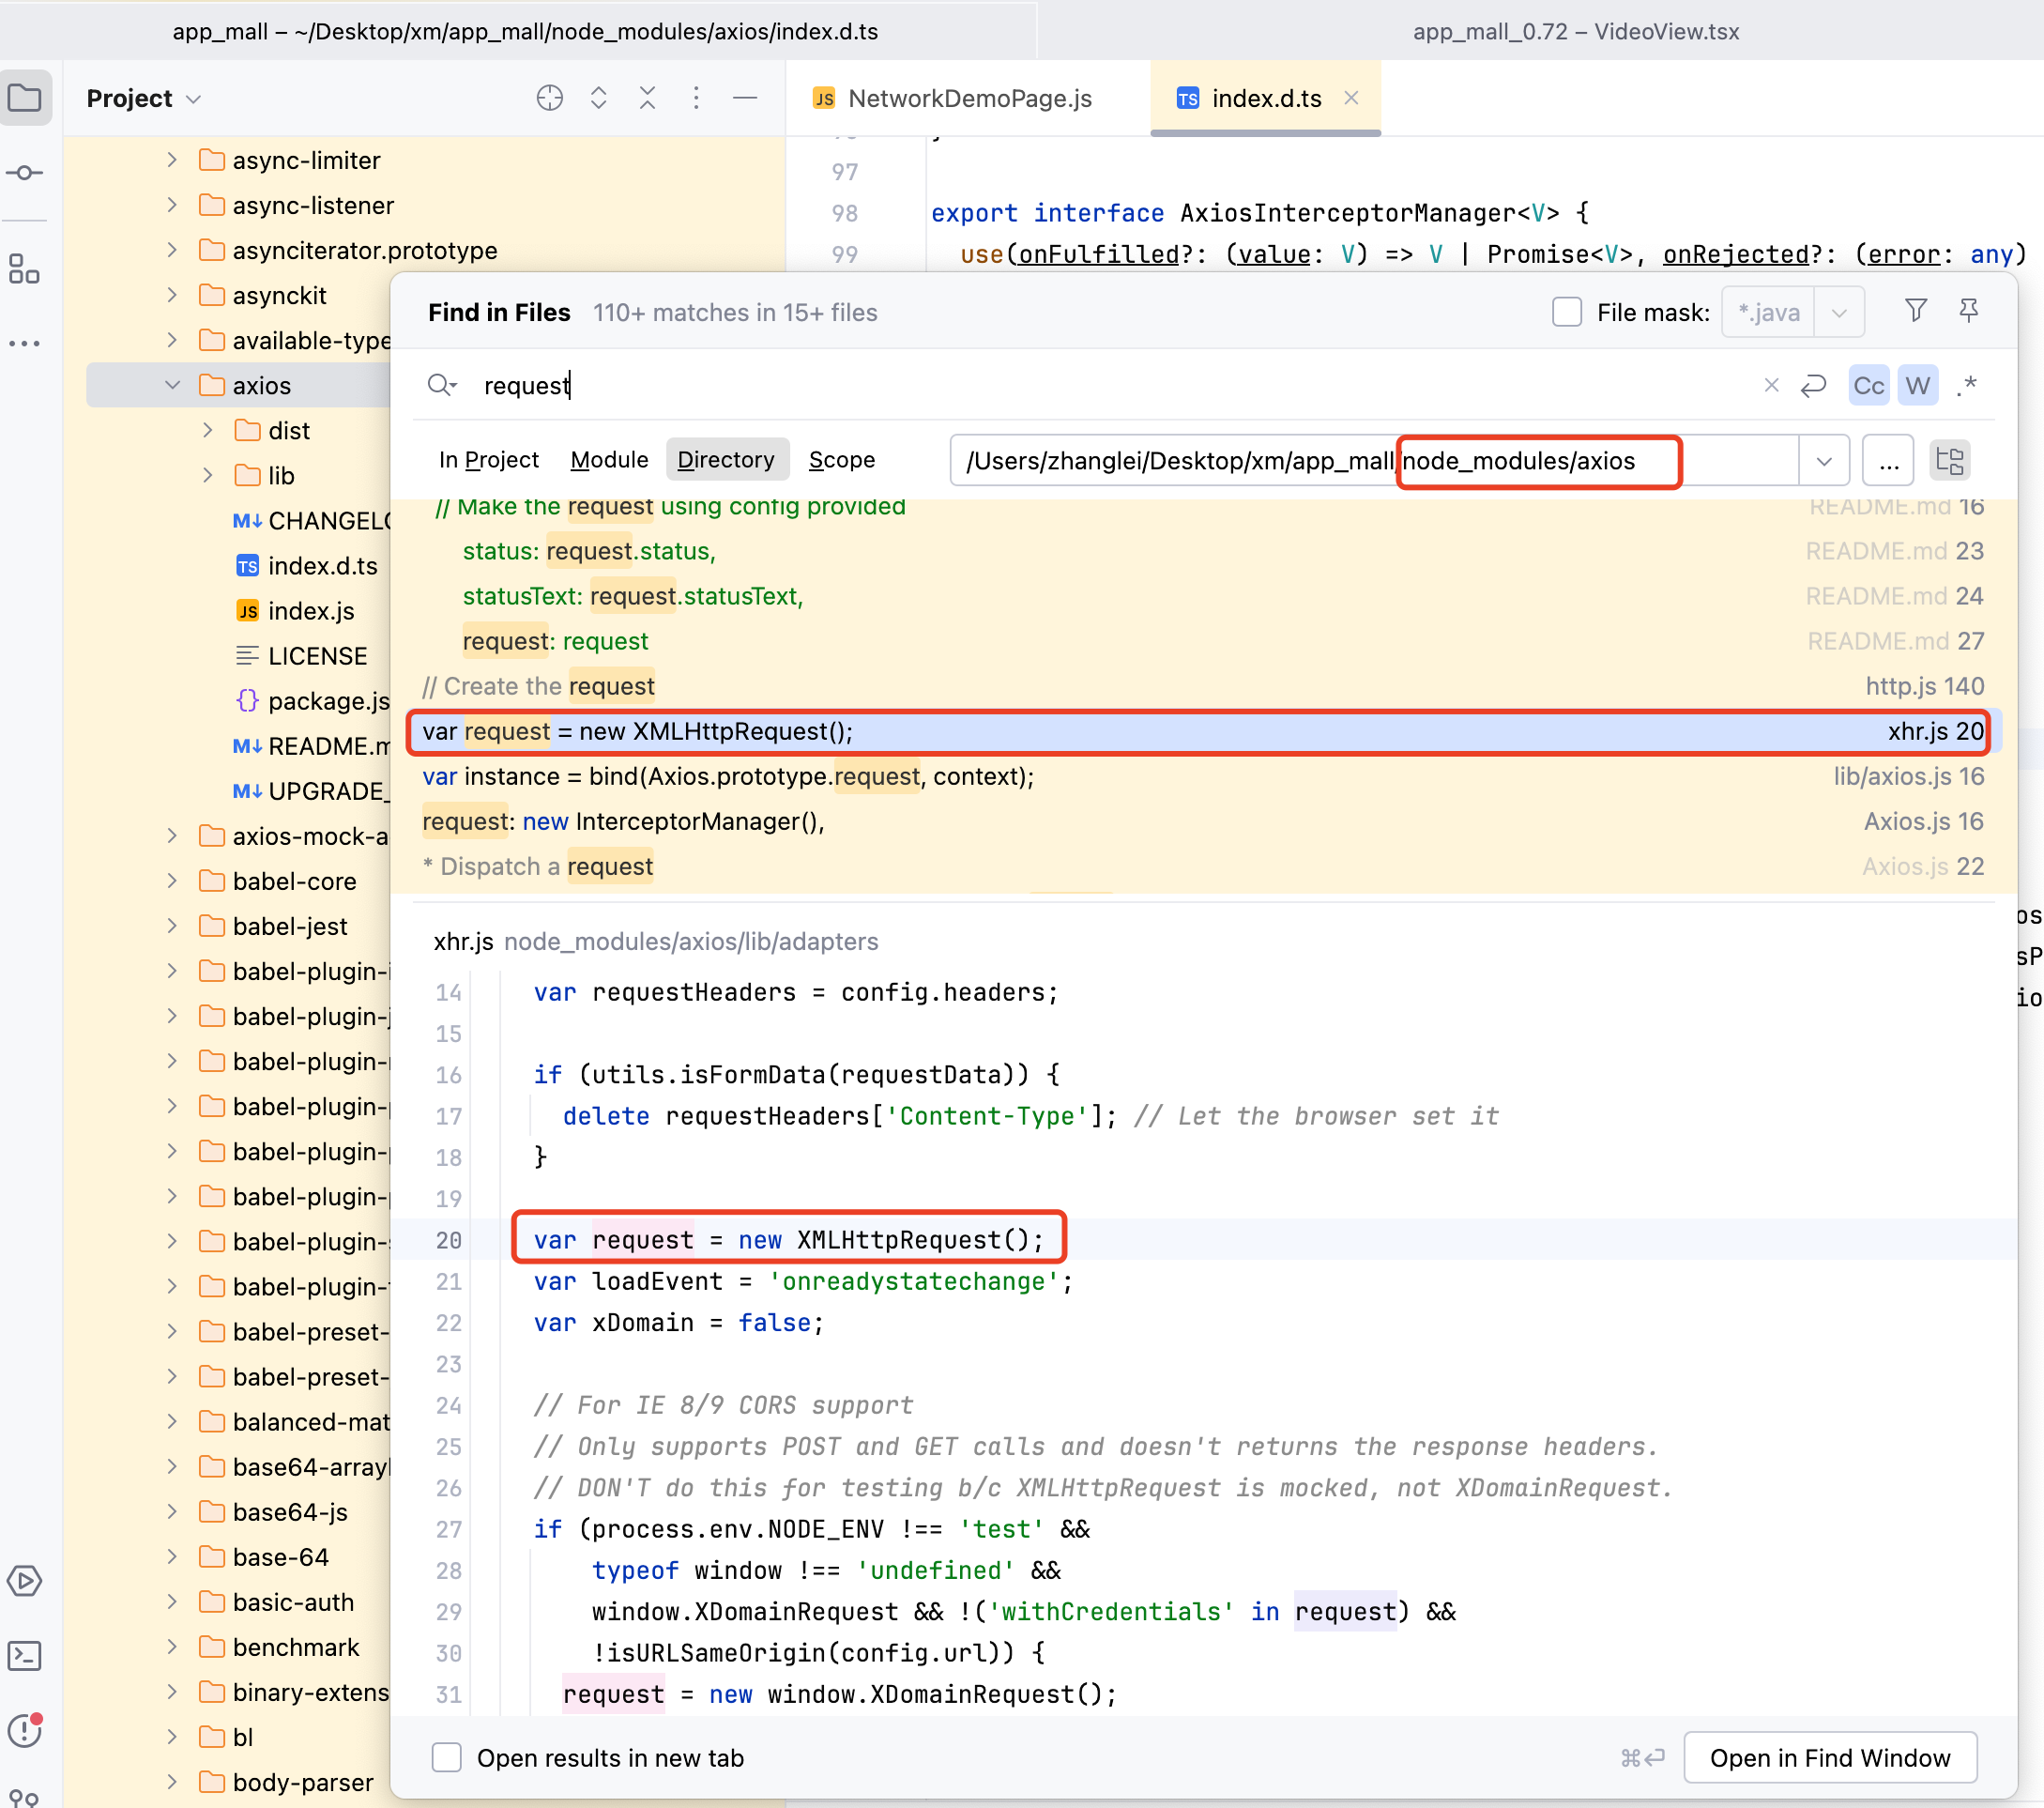Collapse the axios folder
Viewport: 2044px width, 1808px height.
[172, 385]
